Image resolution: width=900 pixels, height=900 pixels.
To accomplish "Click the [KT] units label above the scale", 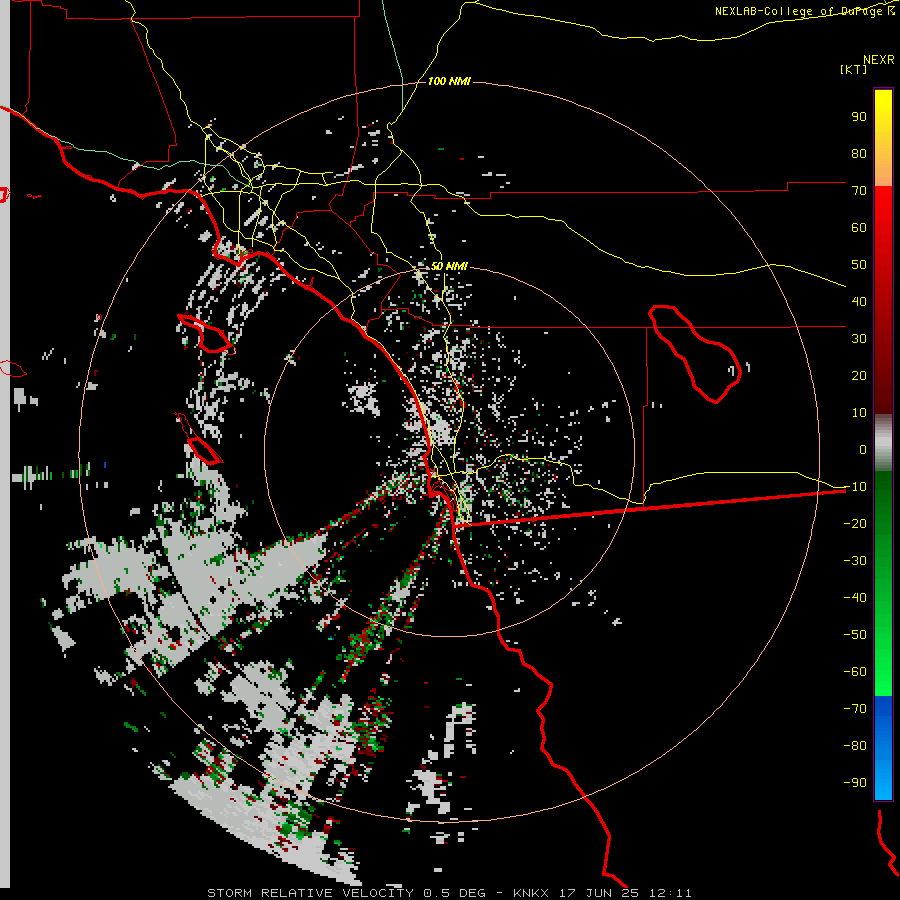I will [853, 69].
